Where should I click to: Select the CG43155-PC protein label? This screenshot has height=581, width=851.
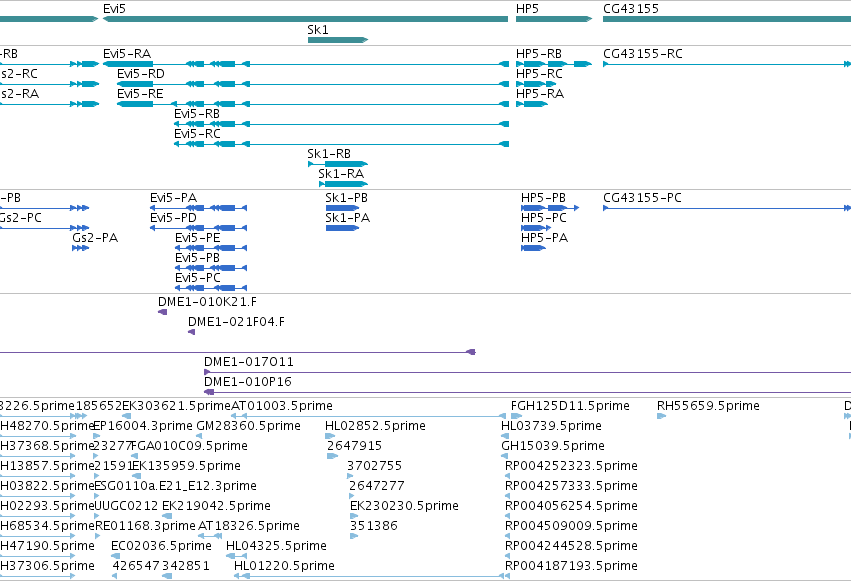pyautogui.click(x=642, y=198)
